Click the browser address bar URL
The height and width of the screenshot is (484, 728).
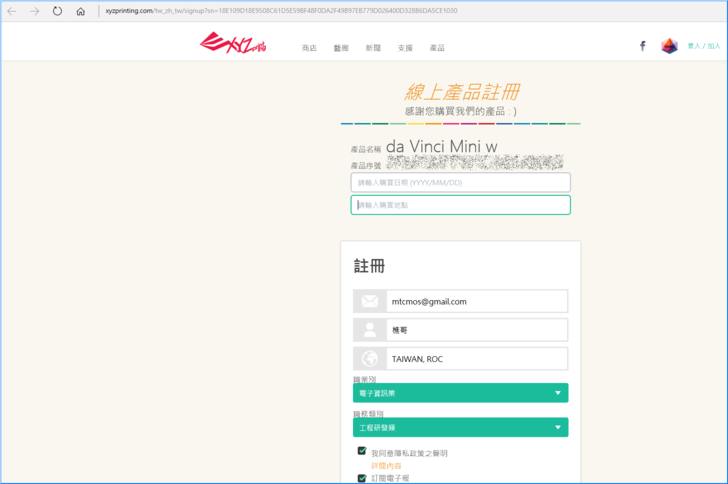pyautogui.click(x=280, y=11)
